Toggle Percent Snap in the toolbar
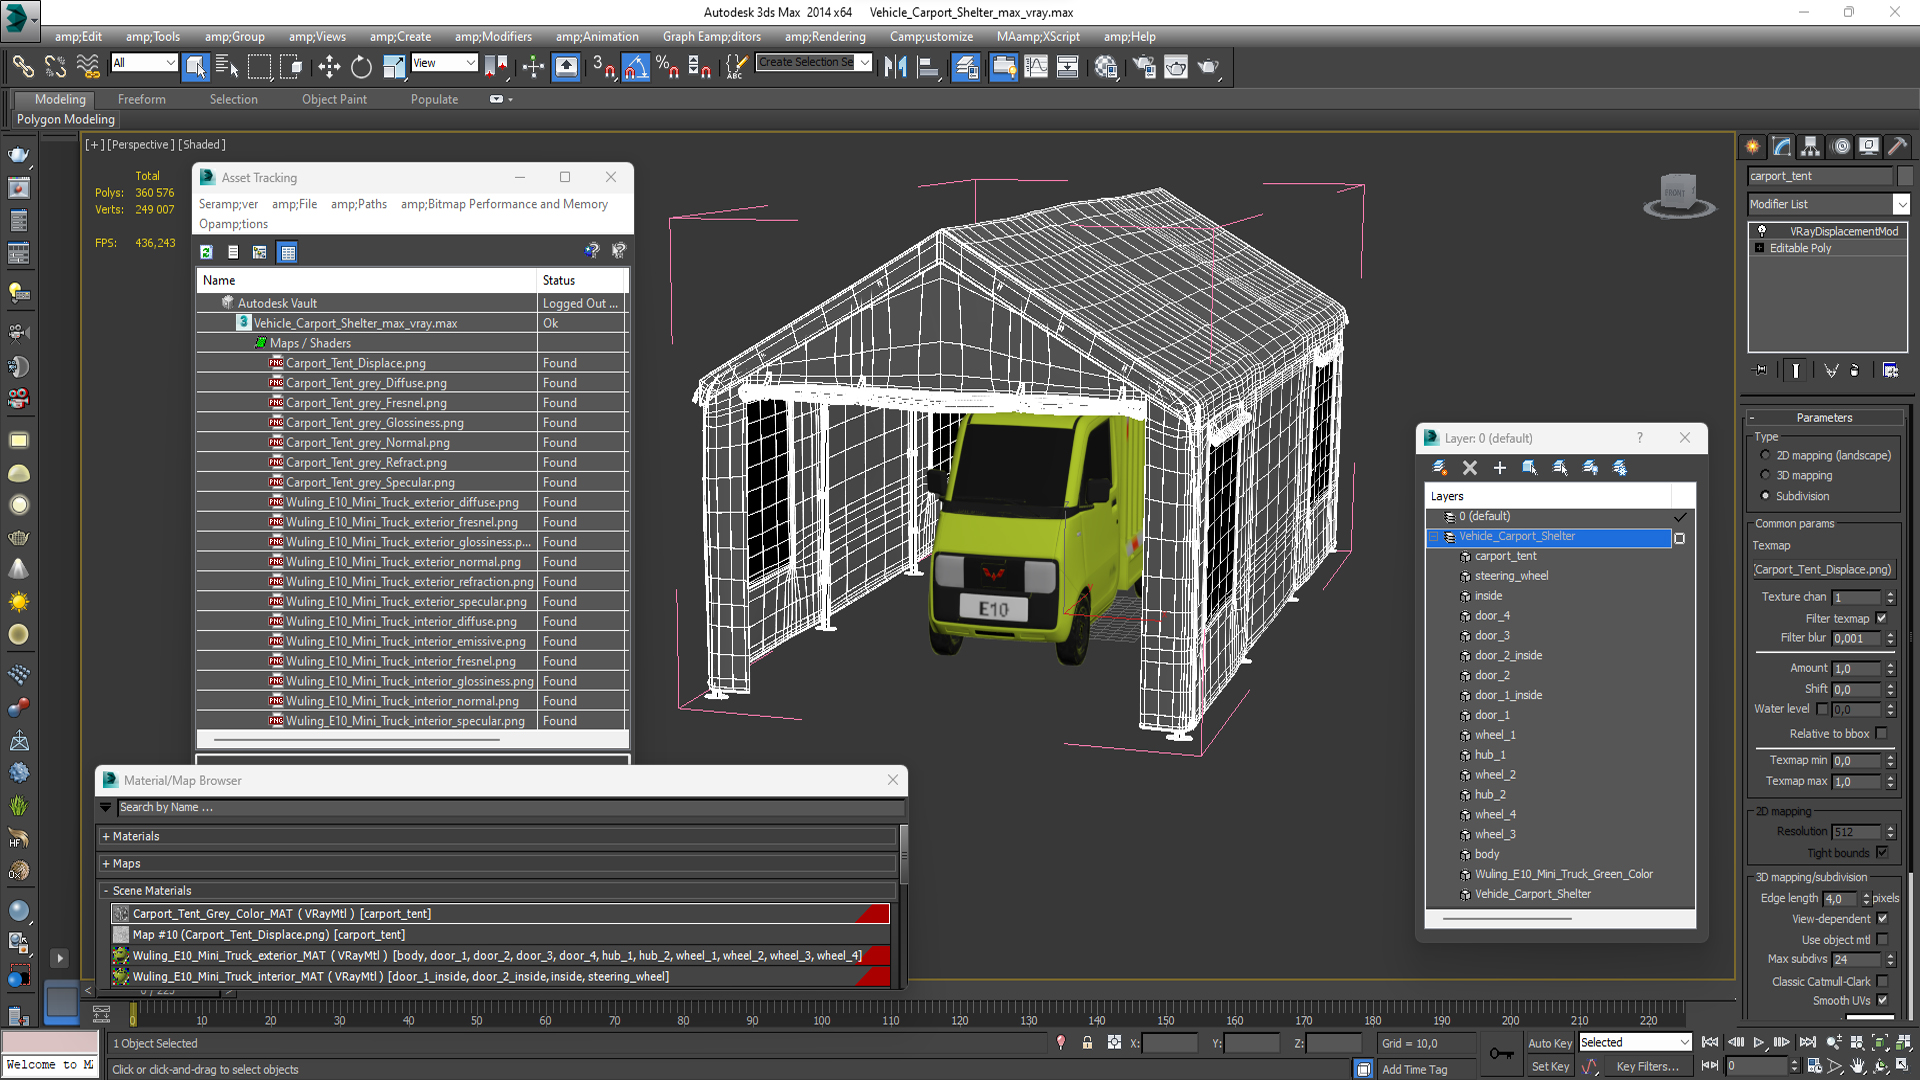 coord(667,67)
